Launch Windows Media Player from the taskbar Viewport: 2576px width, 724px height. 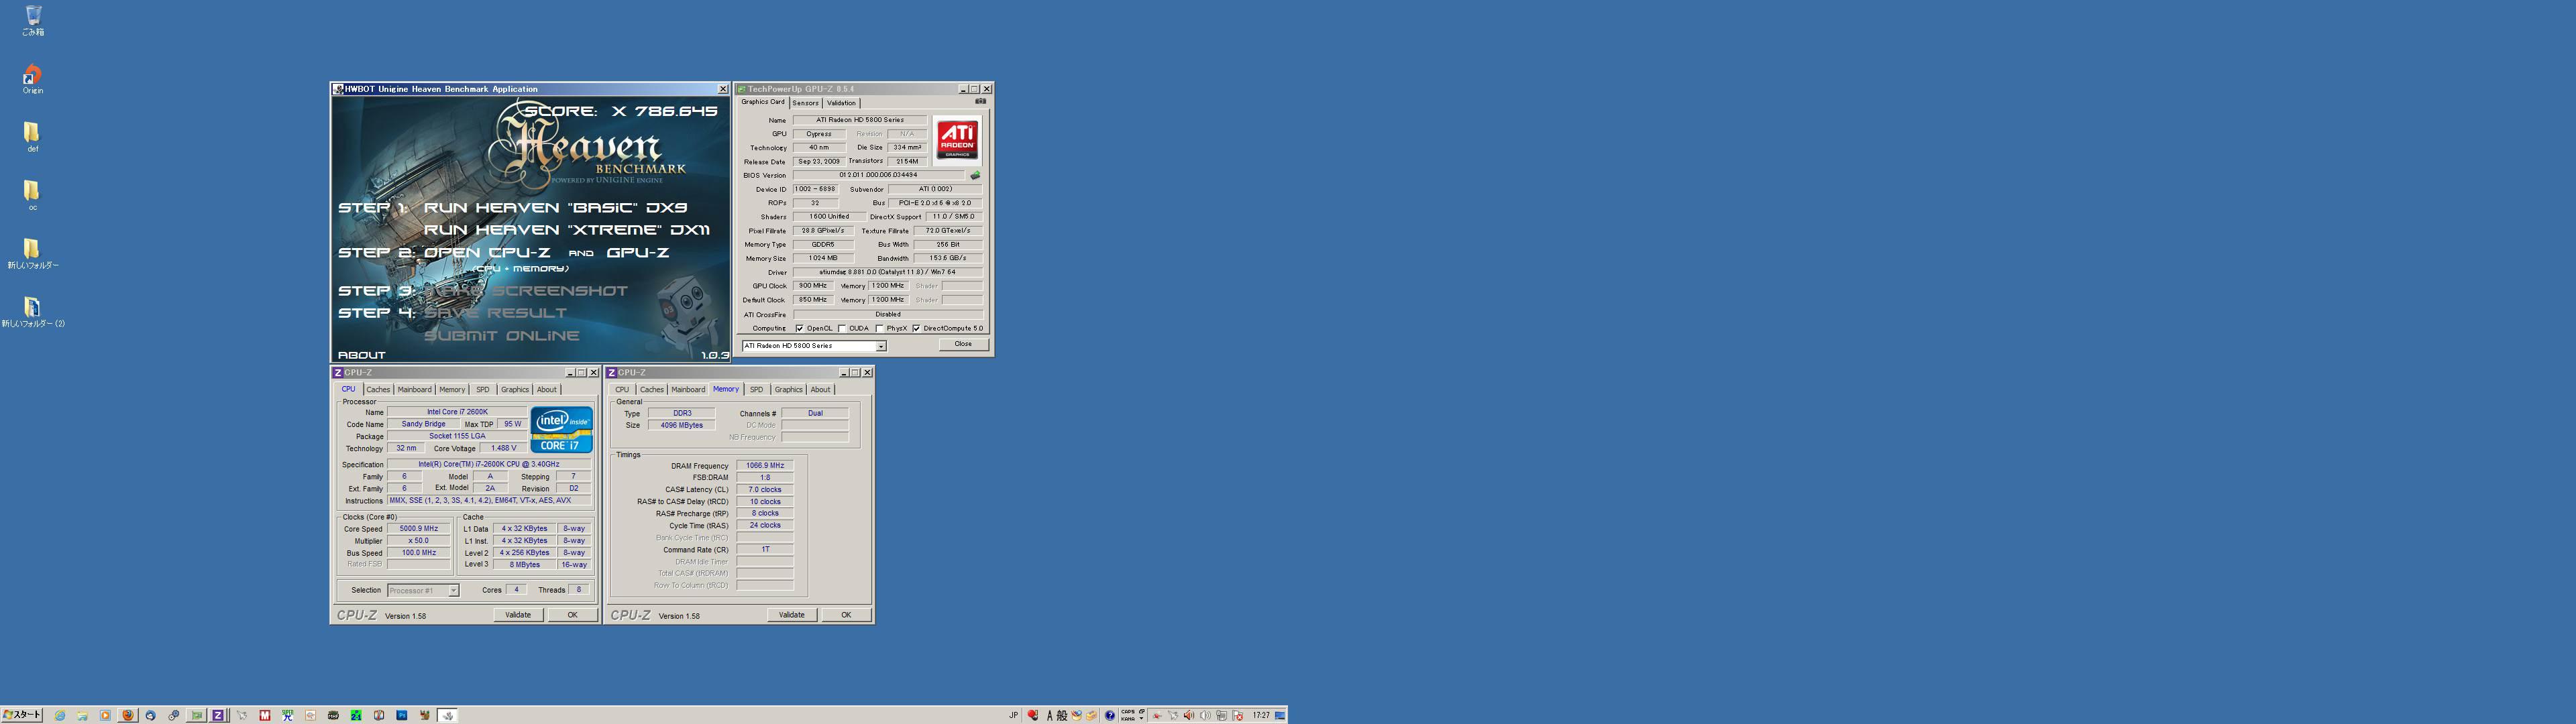click(x=105, y=715)
